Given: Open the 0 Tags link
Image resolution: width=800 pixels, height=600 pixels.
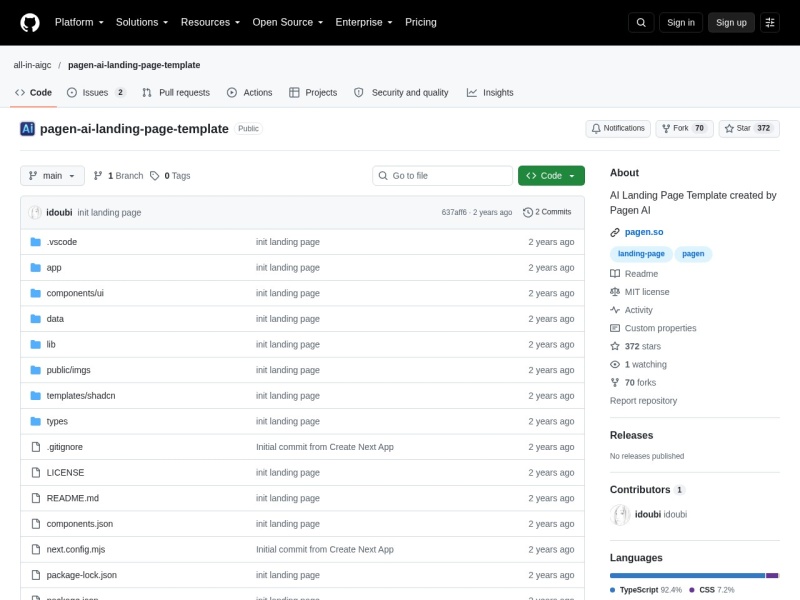Looking at the screenshot, I should point(170,176).
